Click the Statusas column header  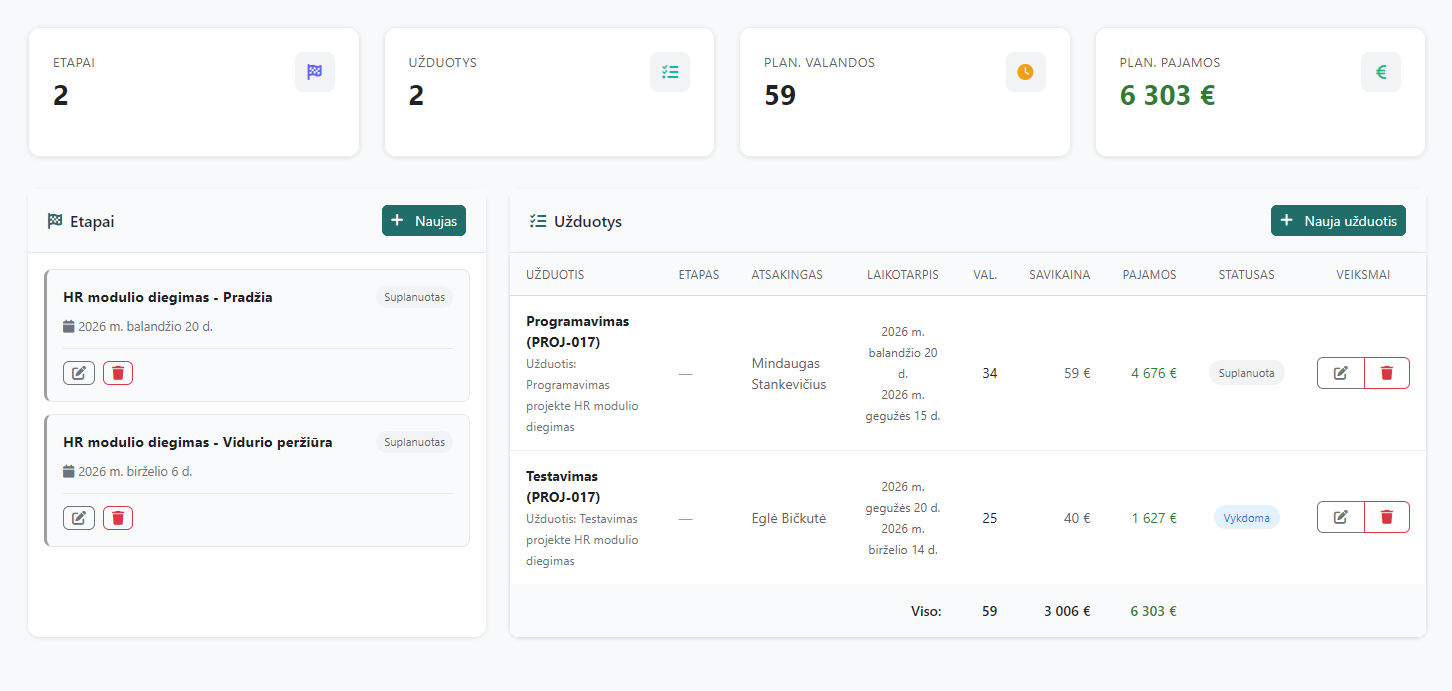pyautogui.click(x=1246, y=275)
